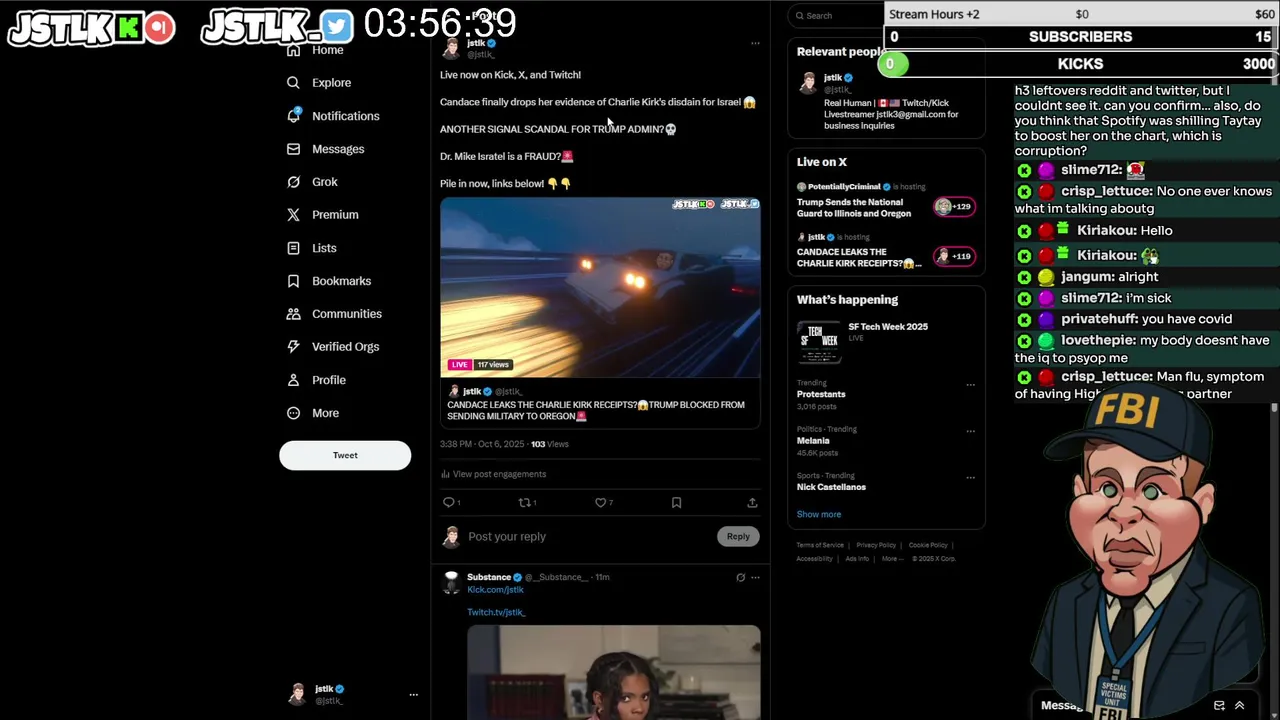The image size is (1280, 720).
Task: Click Nick Castellanos trending topic
Action: point(831,487)
